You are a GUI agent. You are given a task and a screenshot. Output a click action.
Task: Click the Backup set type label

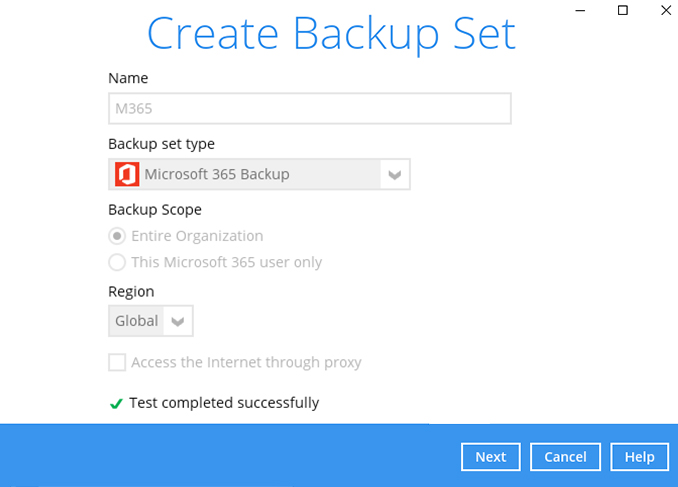pos(161,144)
